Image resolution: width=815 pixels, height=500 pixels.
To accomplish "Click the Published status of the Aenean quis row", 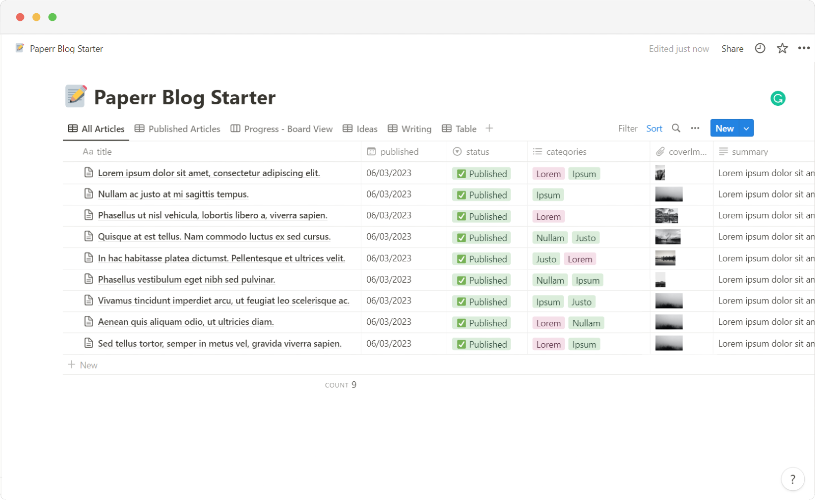I will tap(481, 323).
